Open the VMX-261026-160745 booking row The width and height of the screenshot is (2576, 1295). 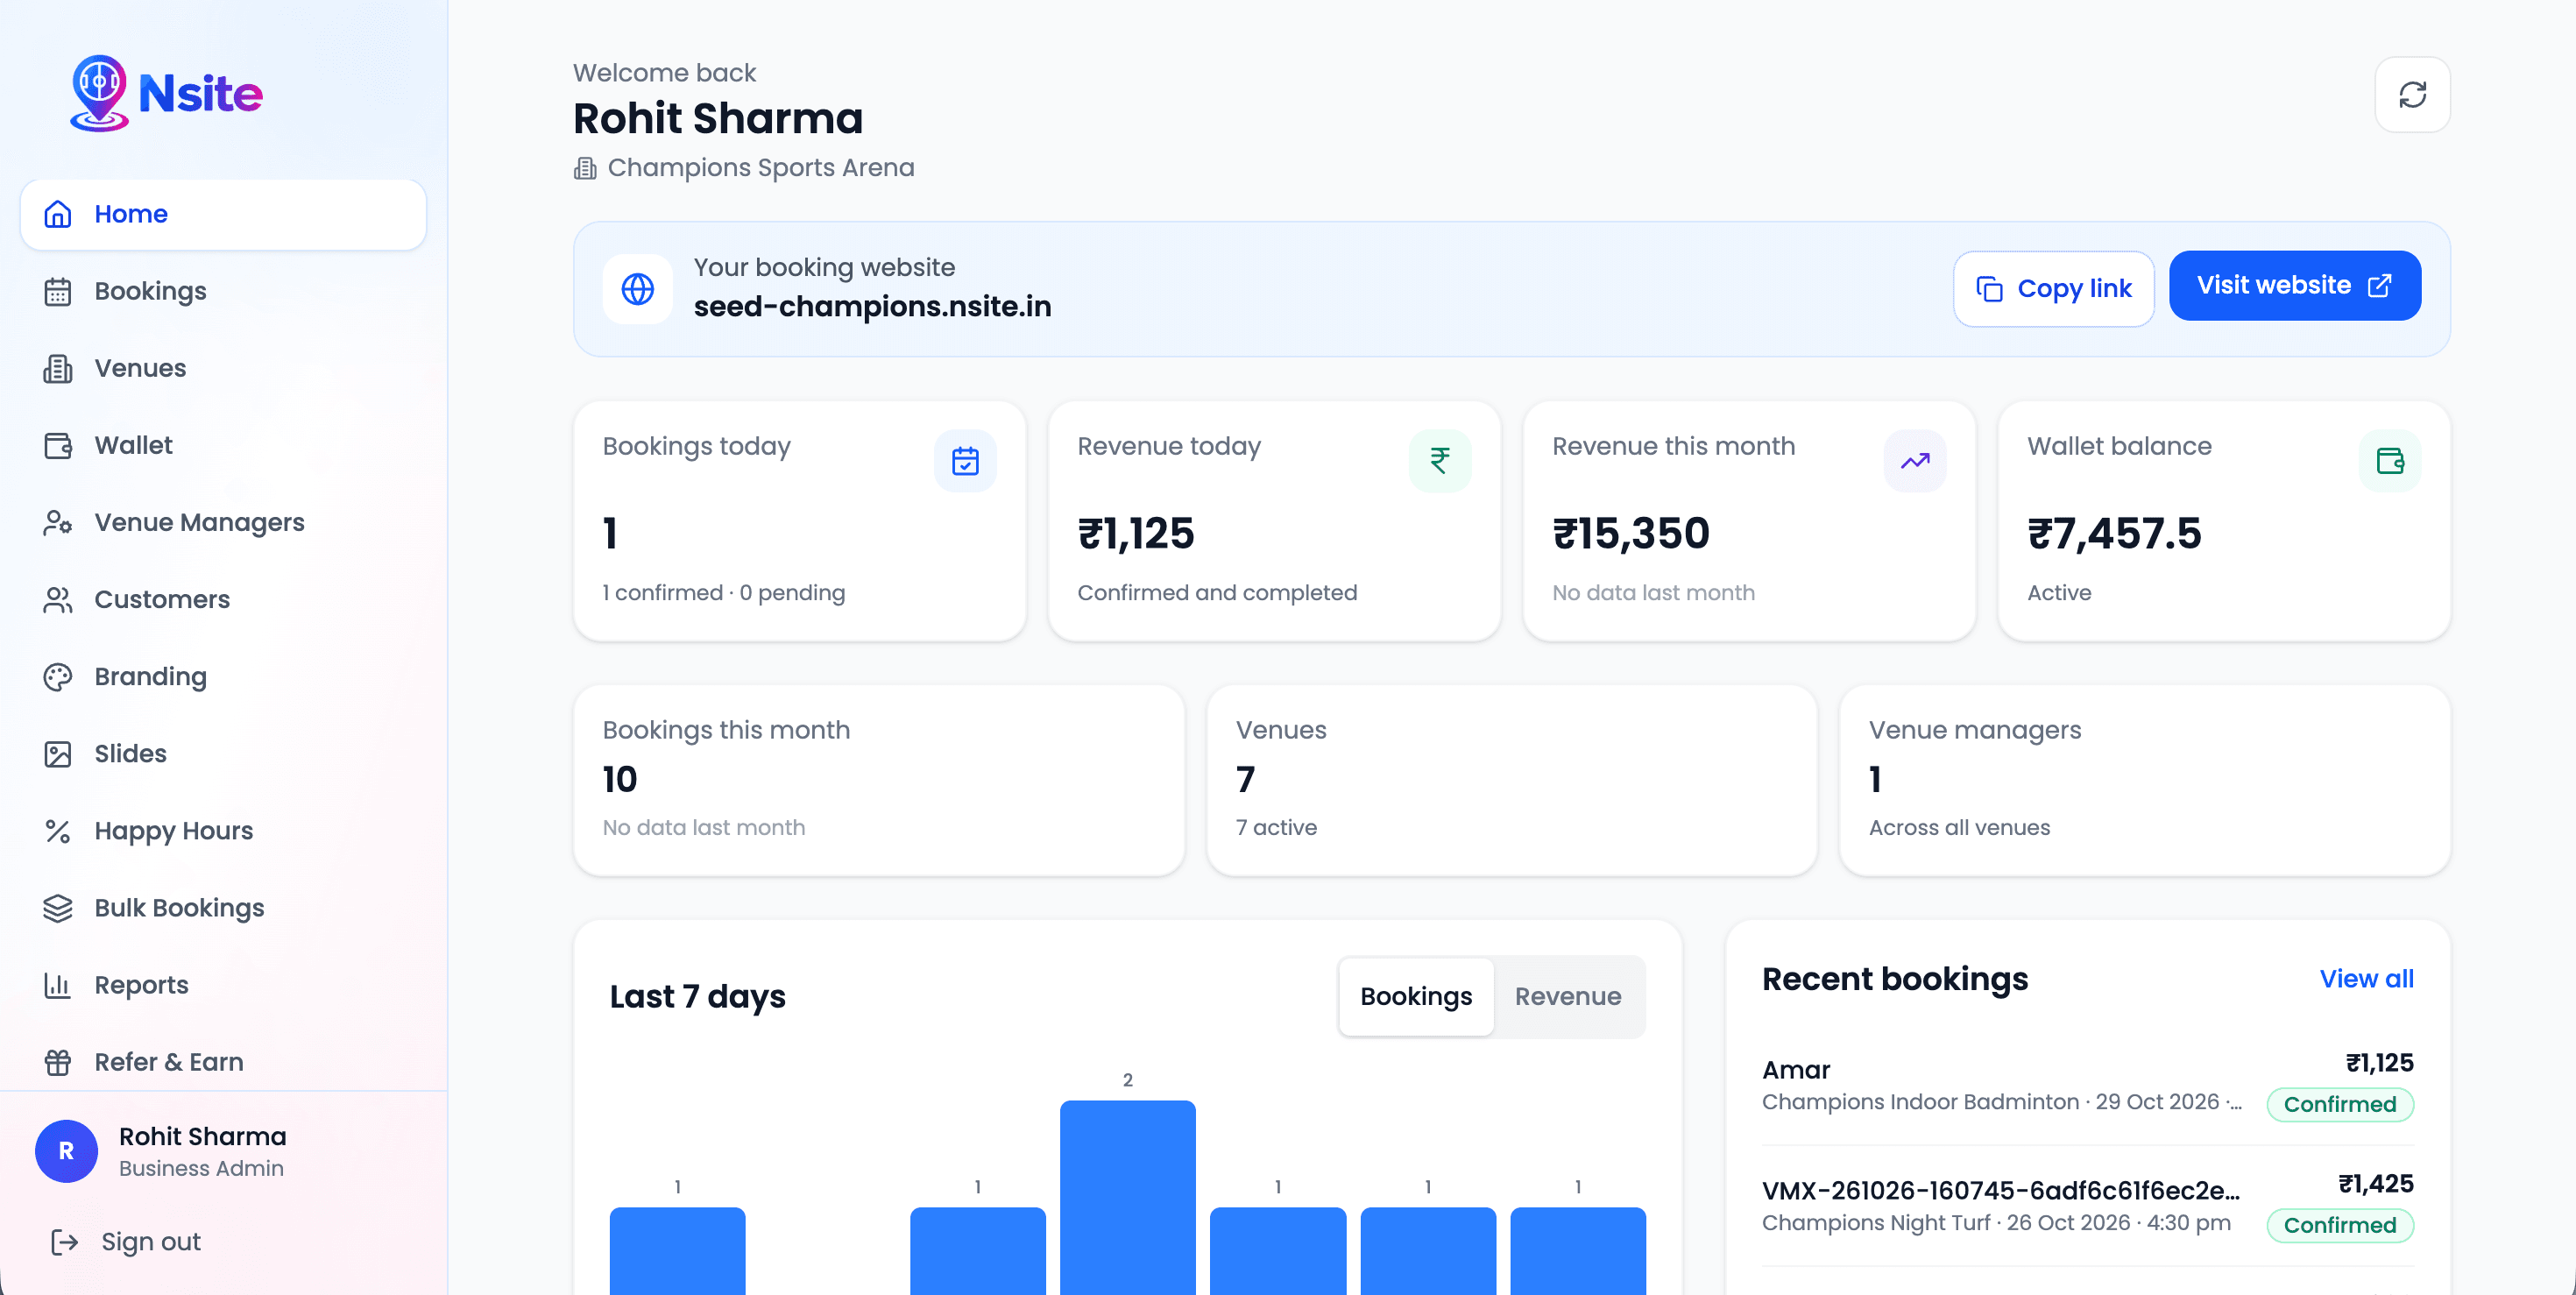tap(2088, 1206)
